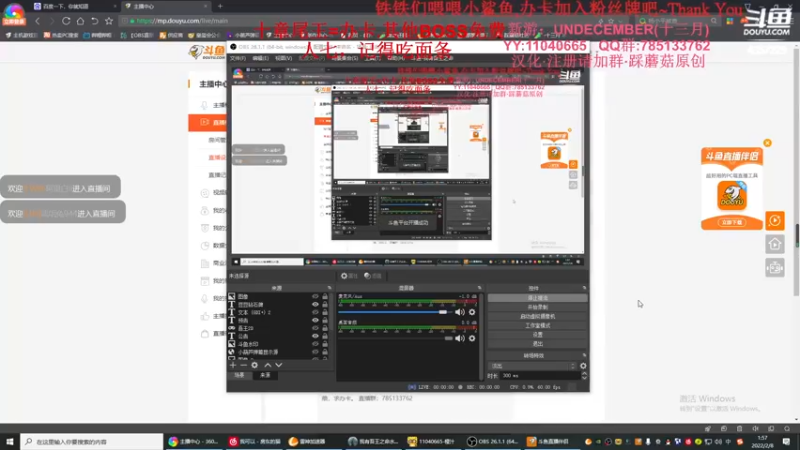
Task: Open gear settings for 桌面音频 channel
Action: coord(472,338)
